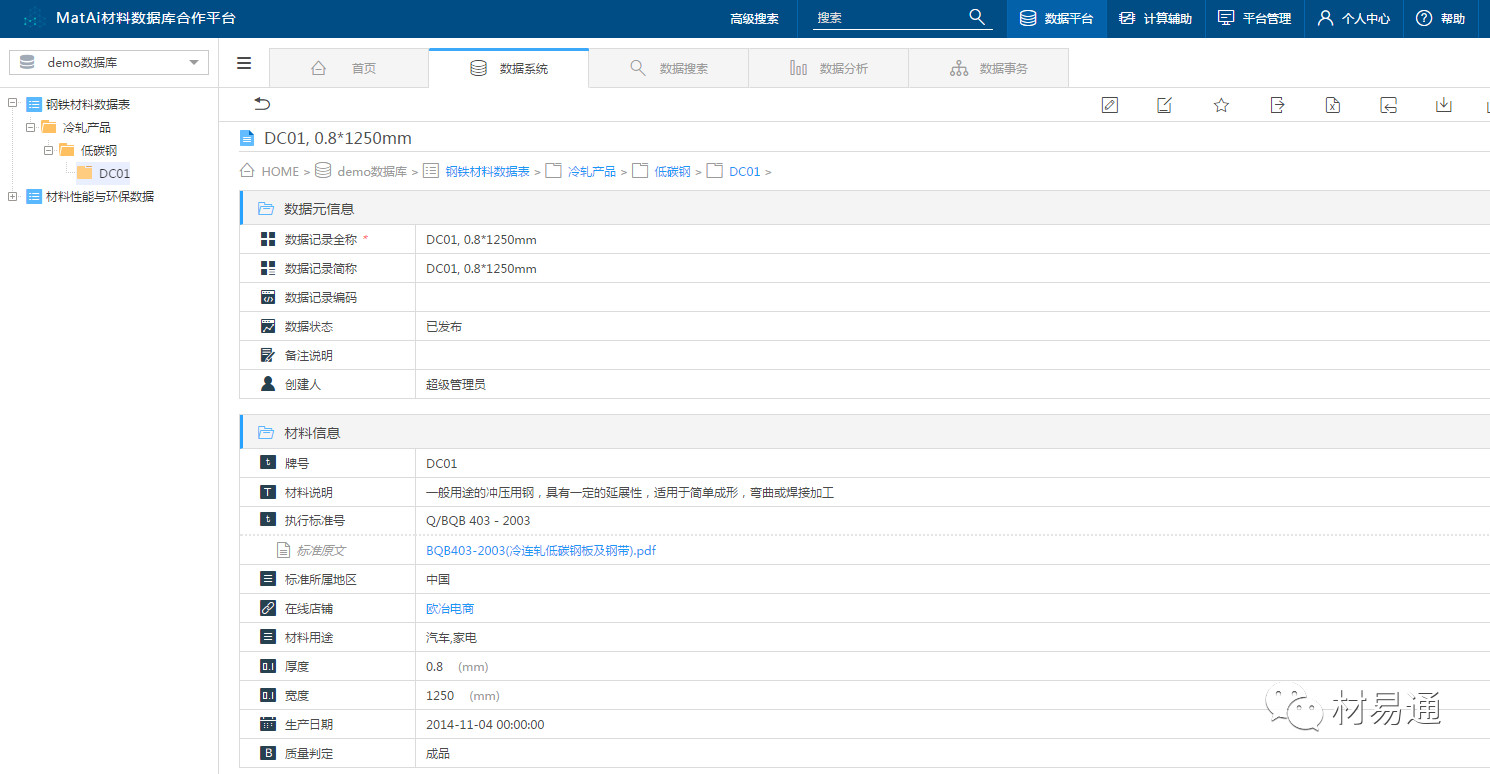
Task: Switch to the 数据搜索 tab
Action: coord(668,69)
